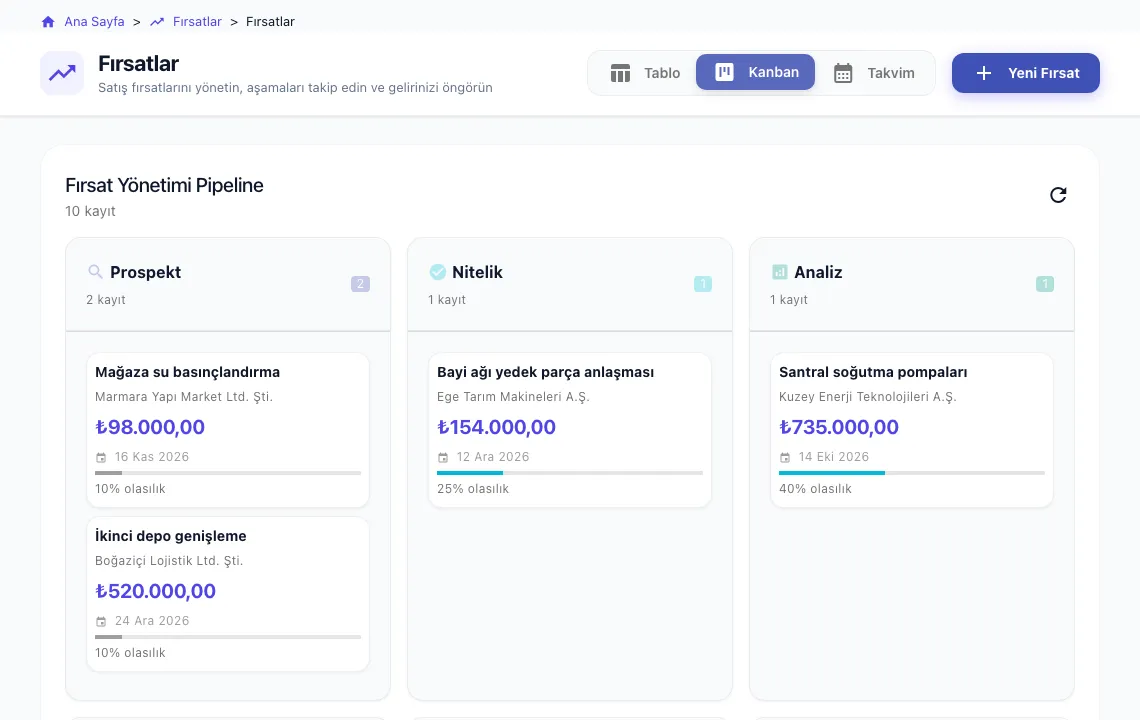The height and width of the screenshot is (720, 1140).
Task: Open Mağaza su basınçlandırma card
Action: (x=228, y=430)
